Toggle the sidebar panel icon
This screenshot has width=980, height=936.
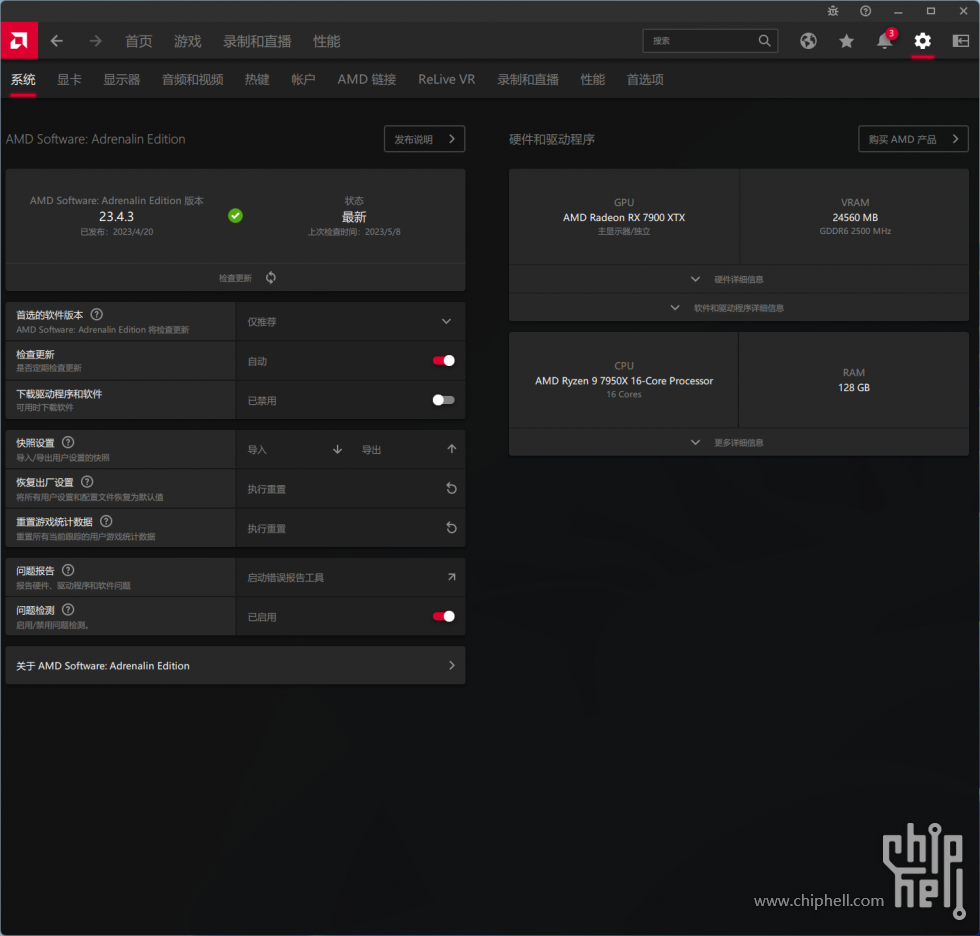(x=961, y=41)
